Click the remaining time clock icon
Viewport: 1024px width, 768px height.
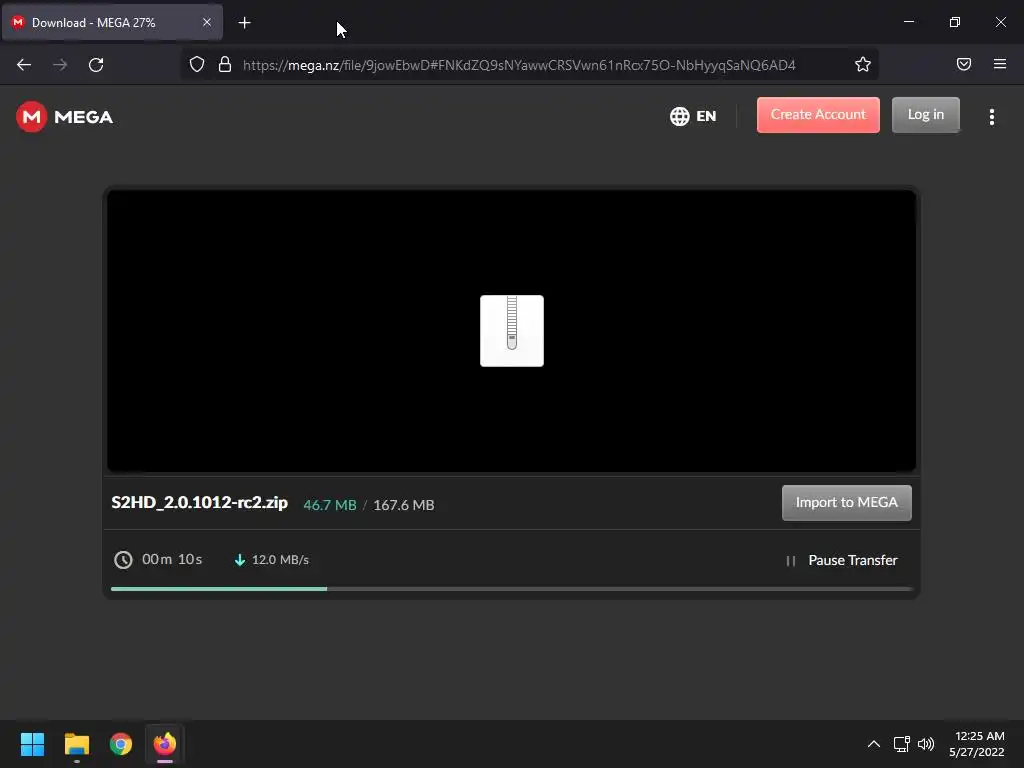coord(123,560)
